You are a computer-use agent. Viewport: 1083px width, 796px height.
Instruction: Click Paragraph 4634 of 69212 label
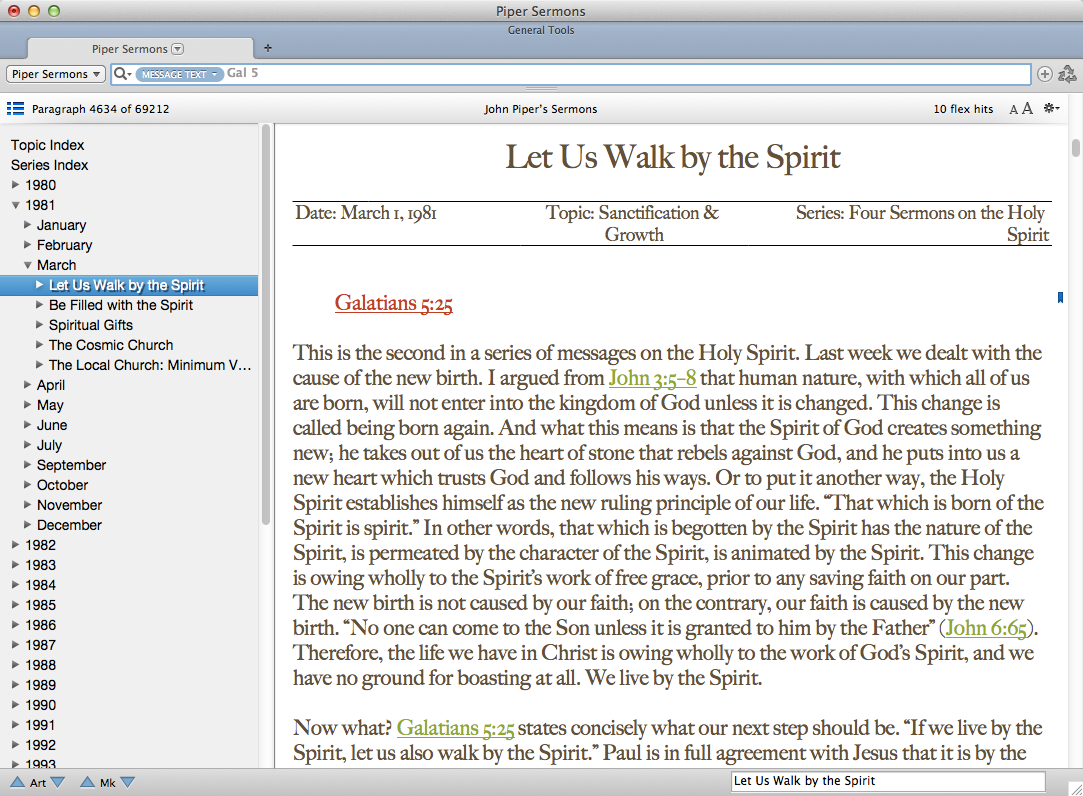[100, 109]
